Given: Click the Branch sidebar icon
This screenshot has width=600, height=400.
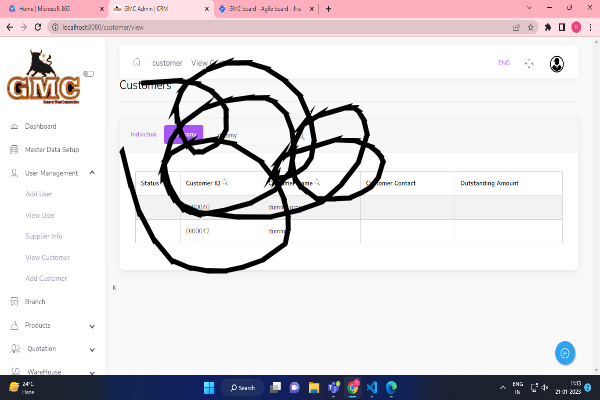Looking at the screenshot, I should pos(13,301).
